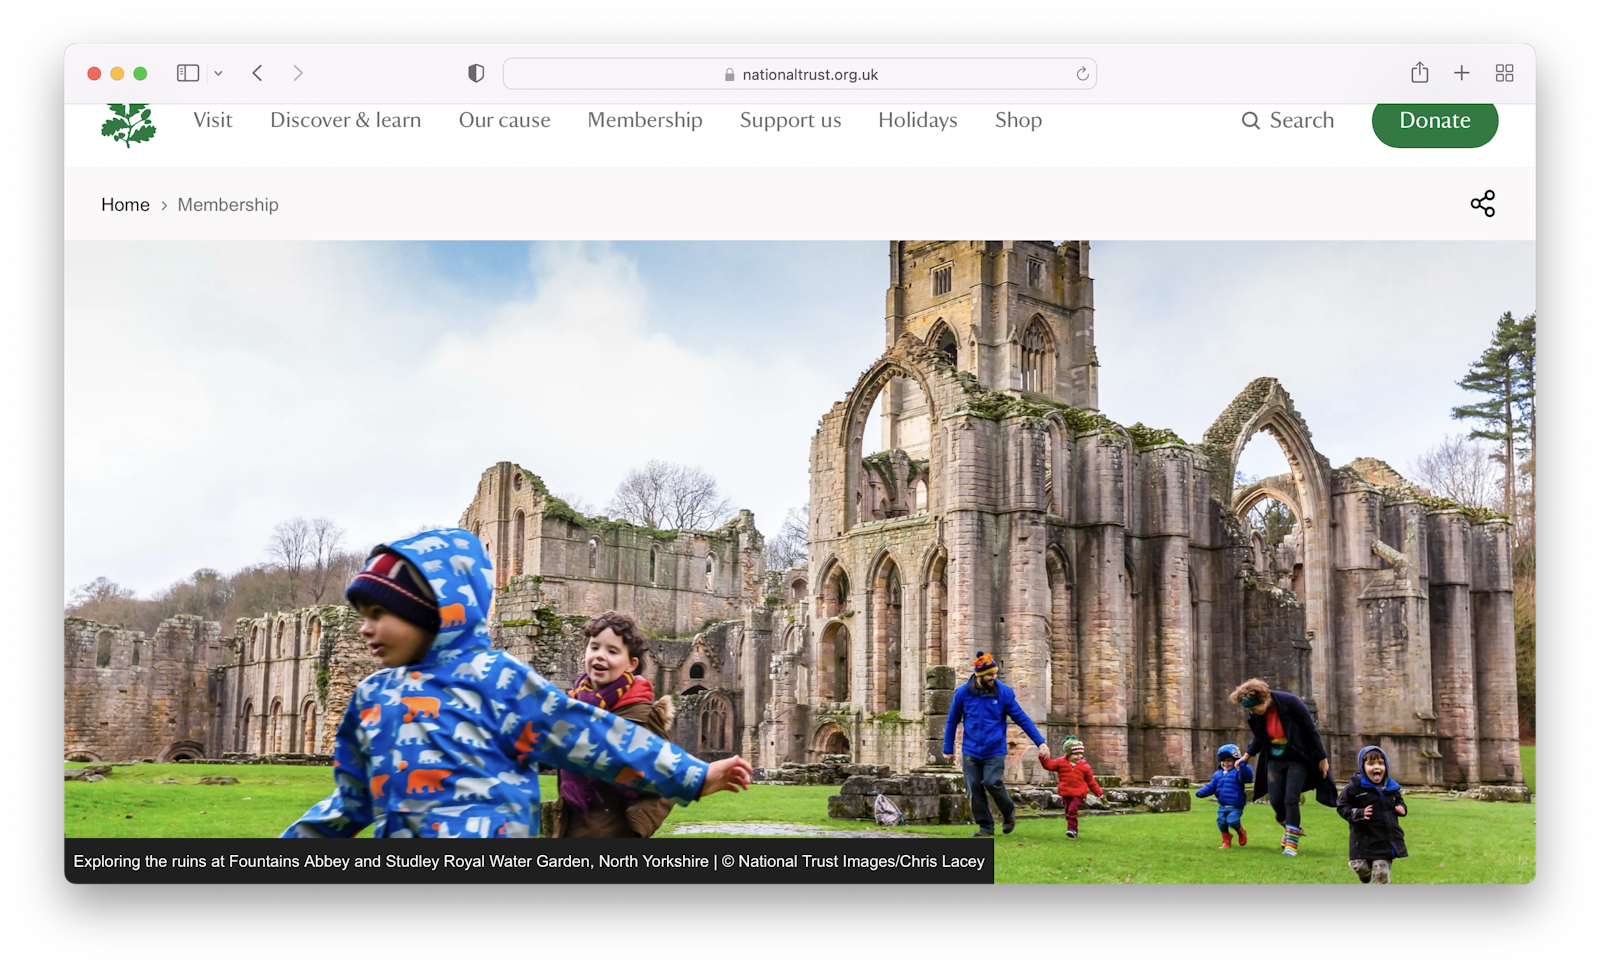Follow the Home breadcrumb link
This screenshot has height=969, width=1600.
(125, 205)
